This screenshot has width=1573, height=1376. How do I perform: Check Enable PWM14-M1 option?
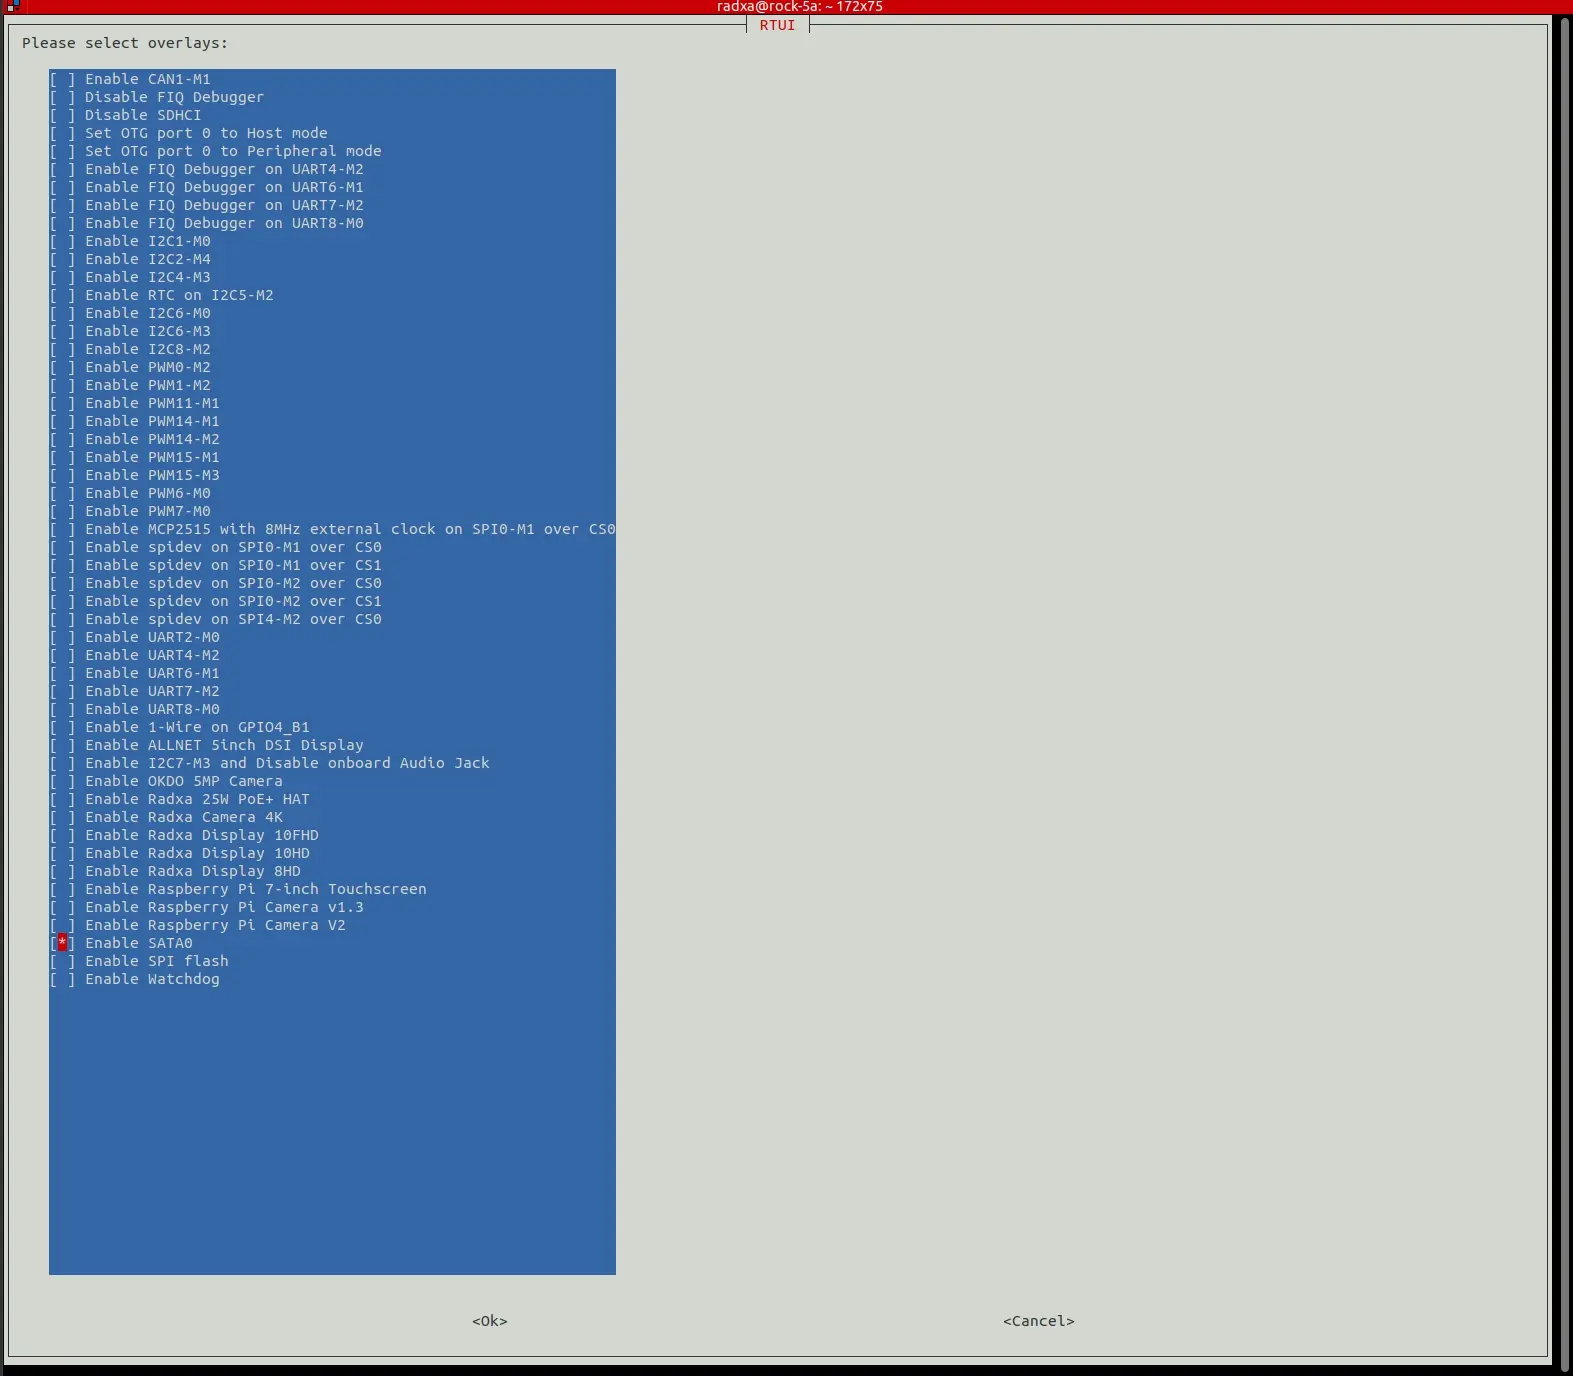(62, 421)
